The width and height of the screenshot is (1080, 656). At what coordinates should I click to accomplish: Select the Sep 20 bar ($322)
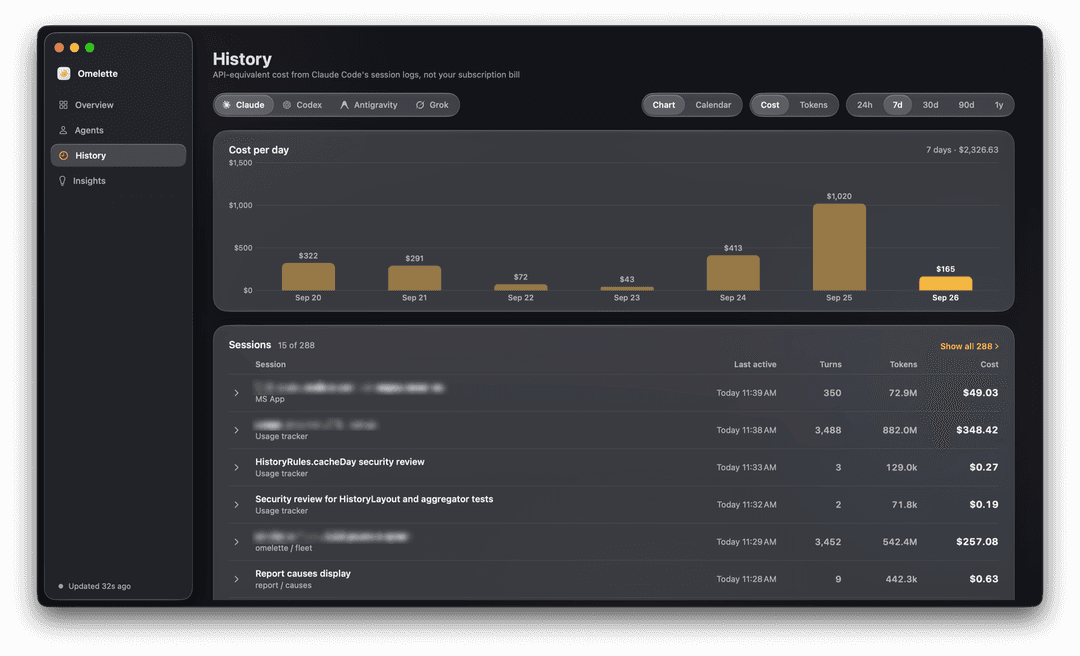[308, 276]
